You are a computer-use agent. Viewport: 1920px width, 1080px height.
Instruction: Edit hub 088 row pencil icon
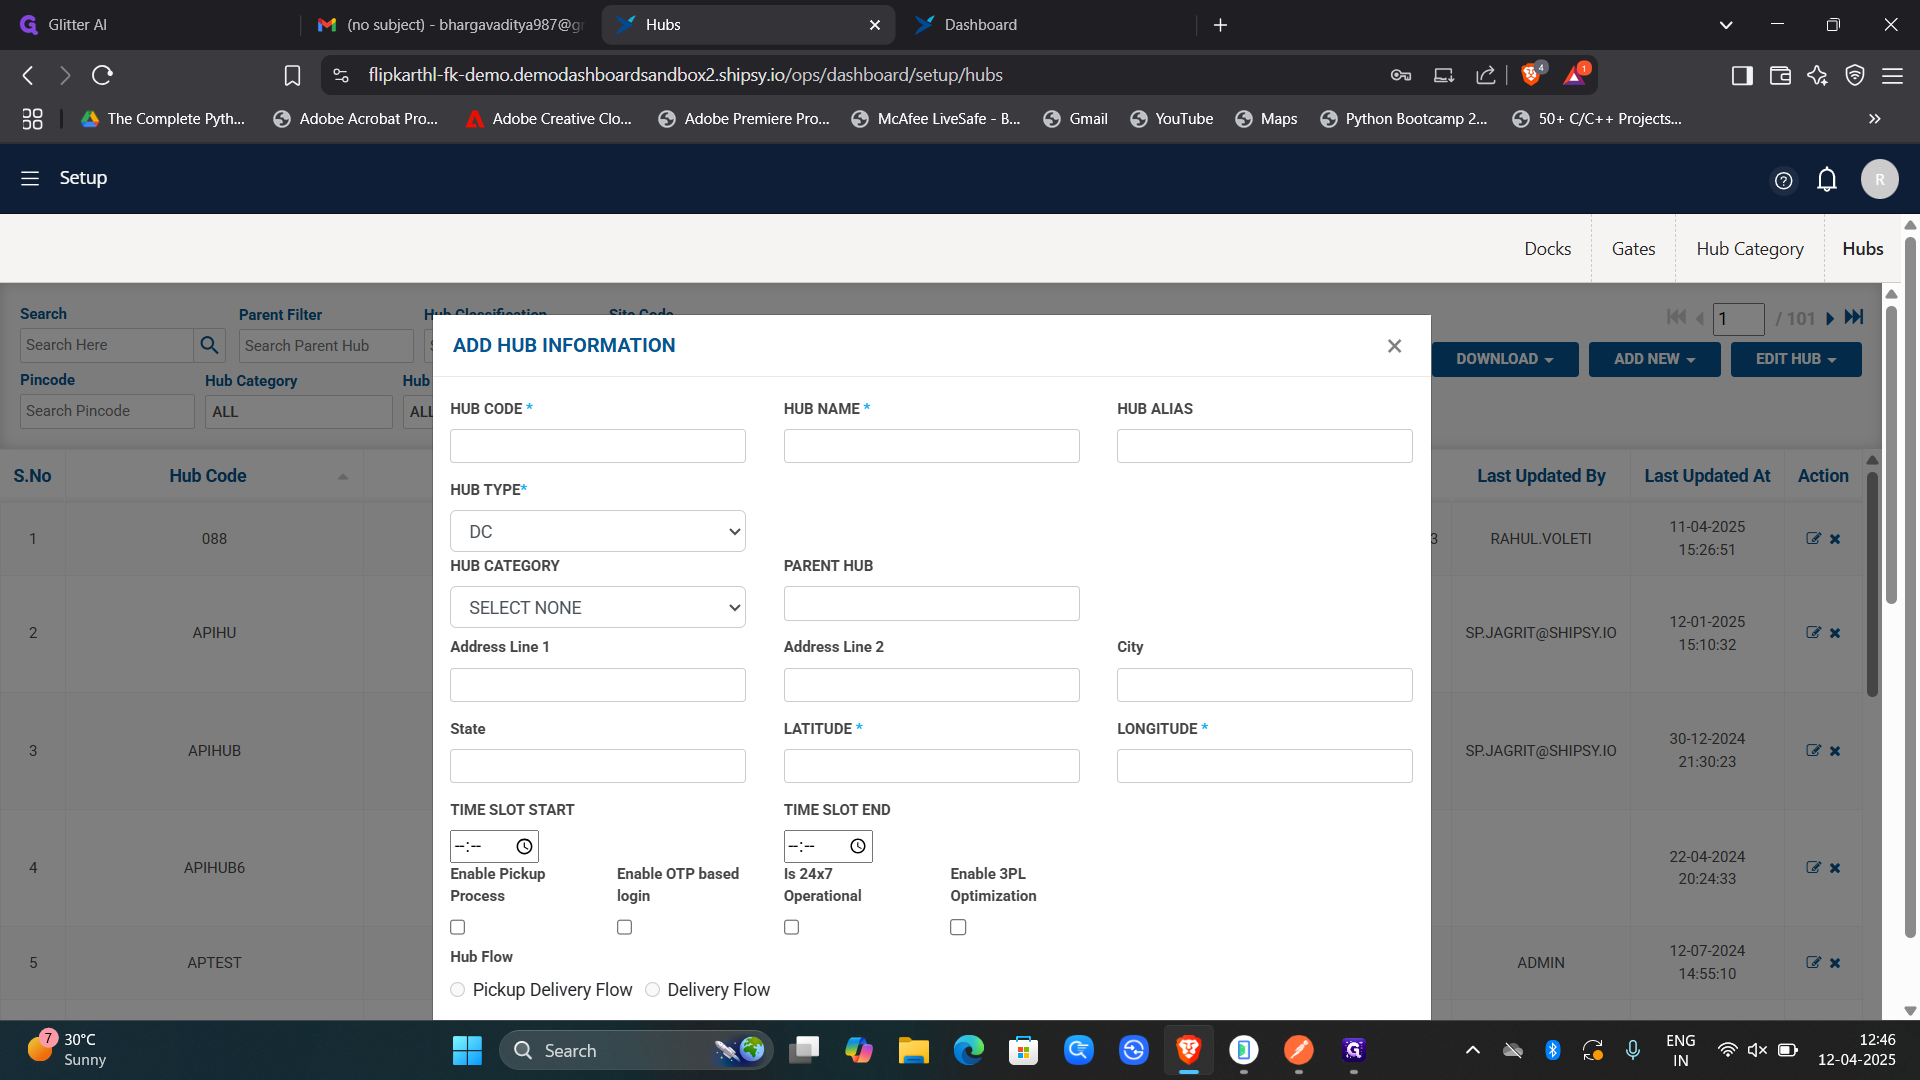1813,538
